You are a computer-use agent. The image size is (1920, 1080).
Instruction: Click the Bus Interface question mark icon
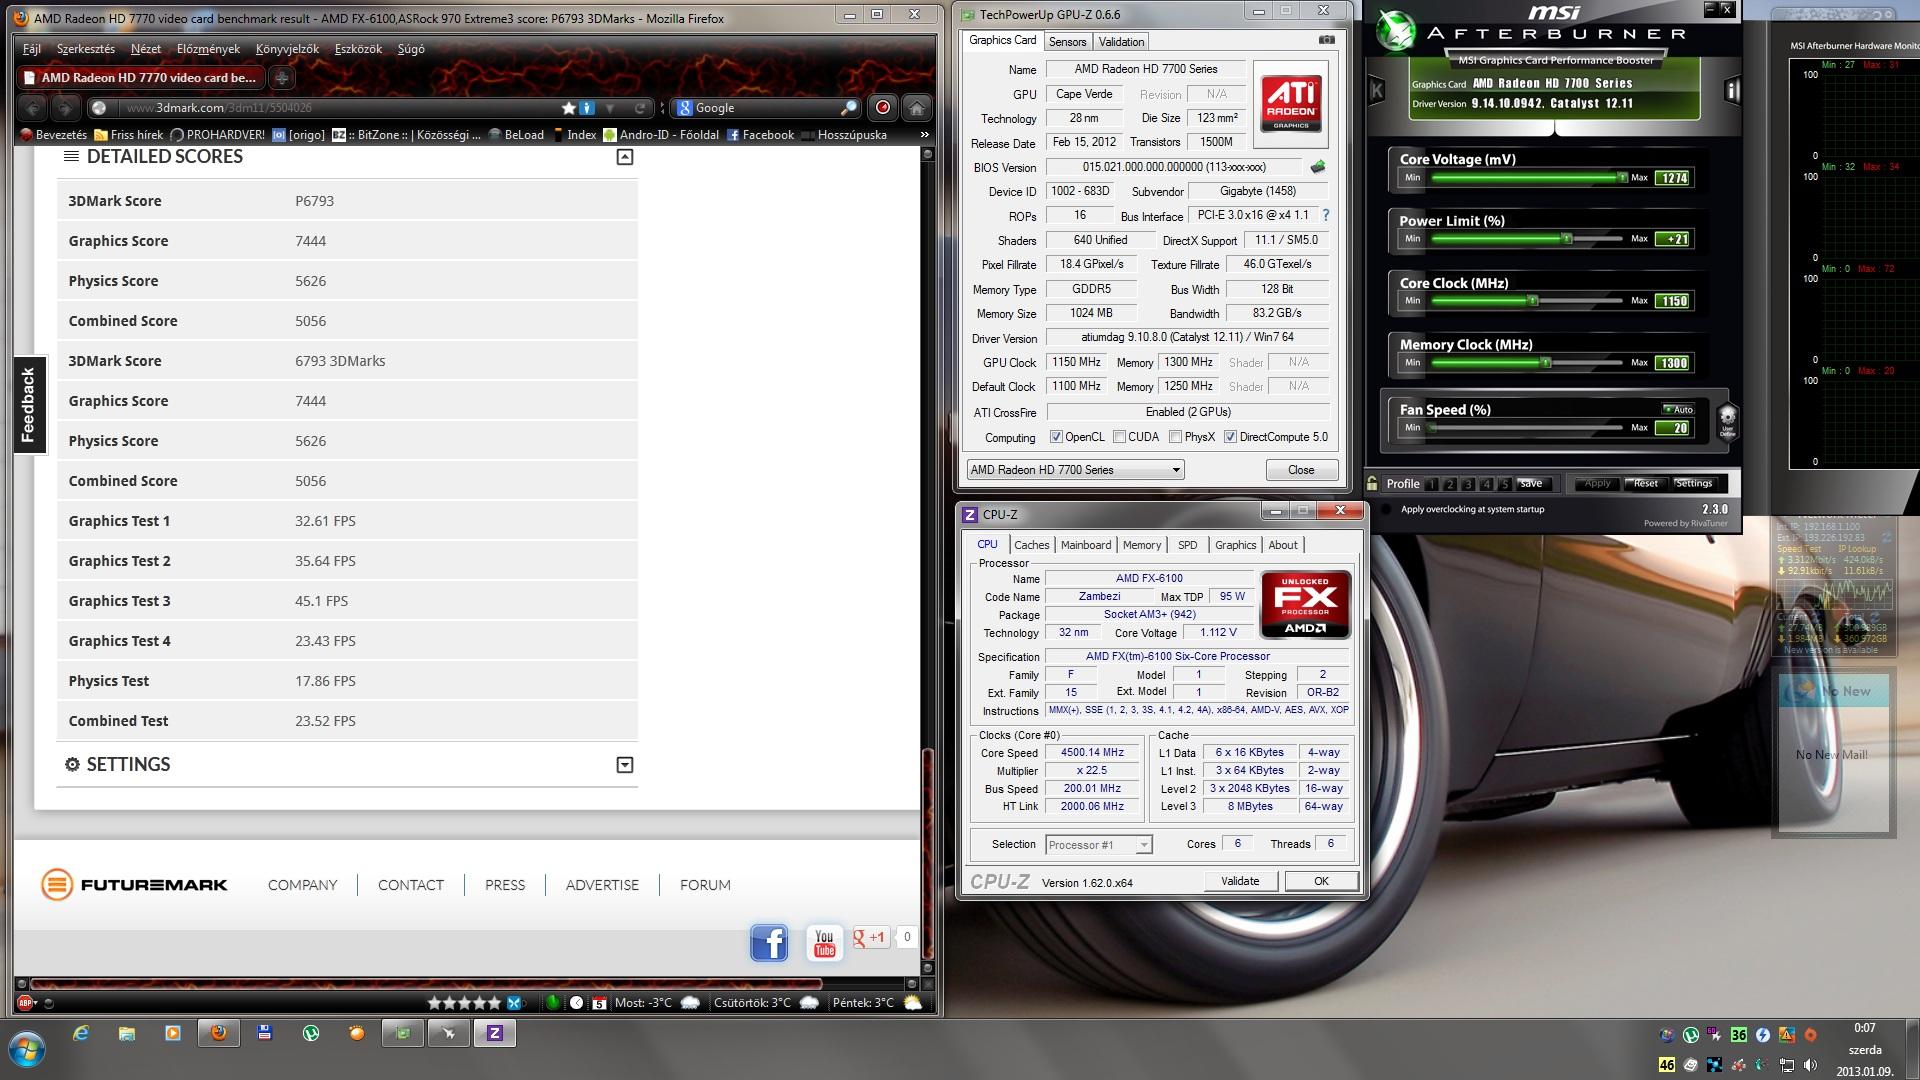pyautogui.click(x=1326, y=215)
